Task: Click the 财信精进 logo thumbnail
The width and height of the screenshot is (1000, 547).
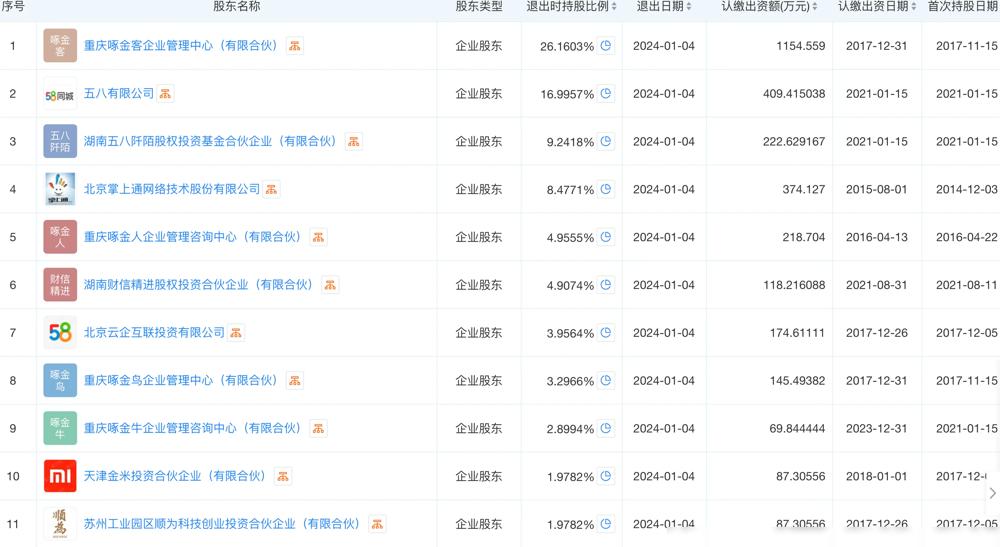Action: (60, 285)
